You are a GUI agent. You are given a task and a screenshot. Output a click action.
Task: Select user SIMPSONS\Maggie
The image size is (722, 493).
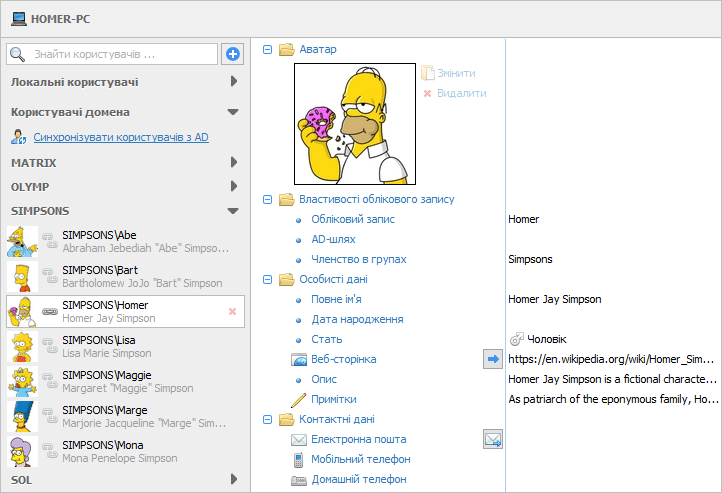click(125, 381)
